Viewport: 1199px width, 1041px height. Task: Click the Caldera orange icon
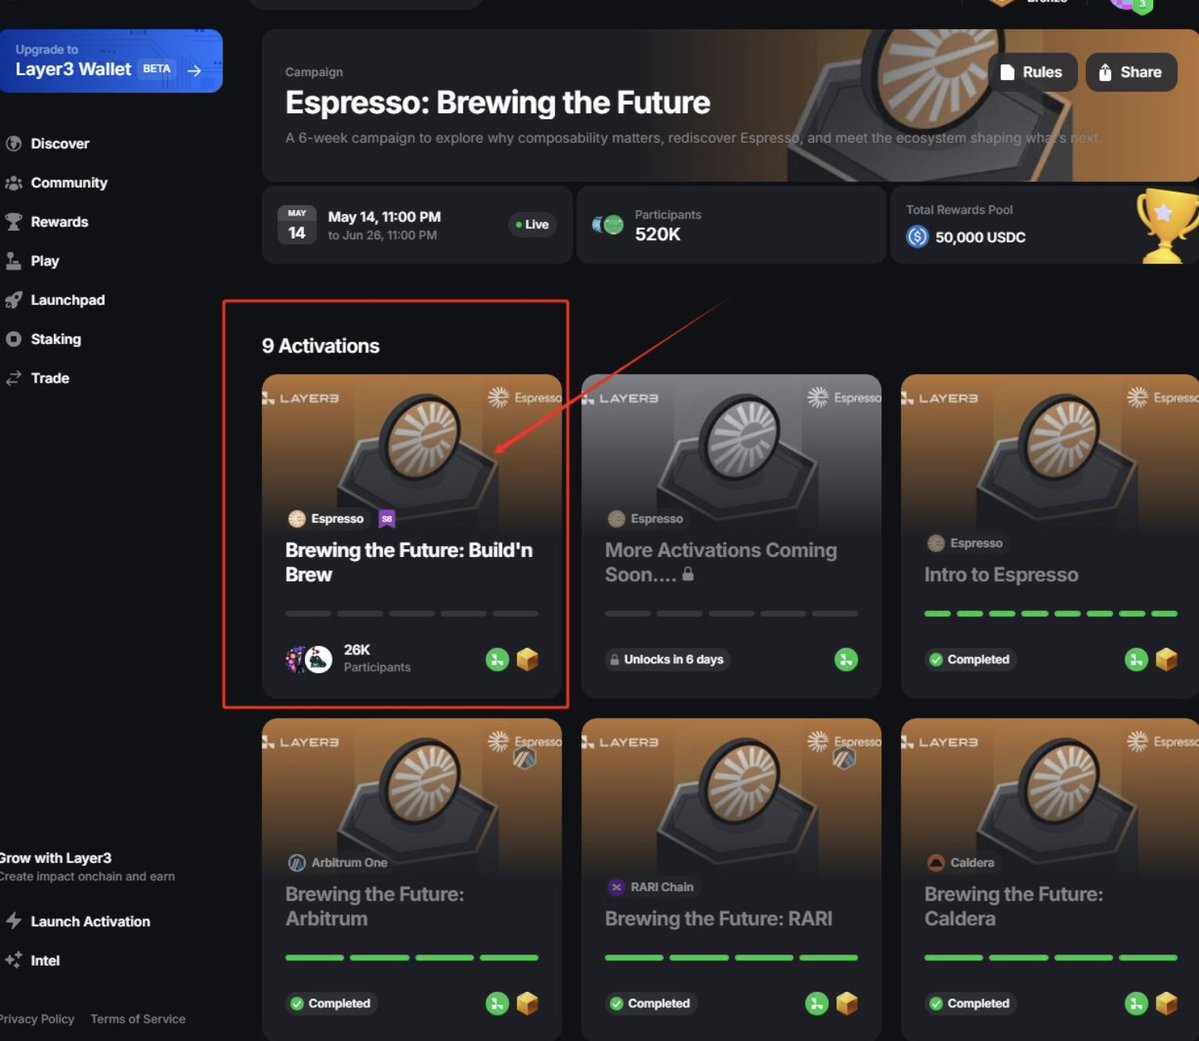(x=936, y=863)
